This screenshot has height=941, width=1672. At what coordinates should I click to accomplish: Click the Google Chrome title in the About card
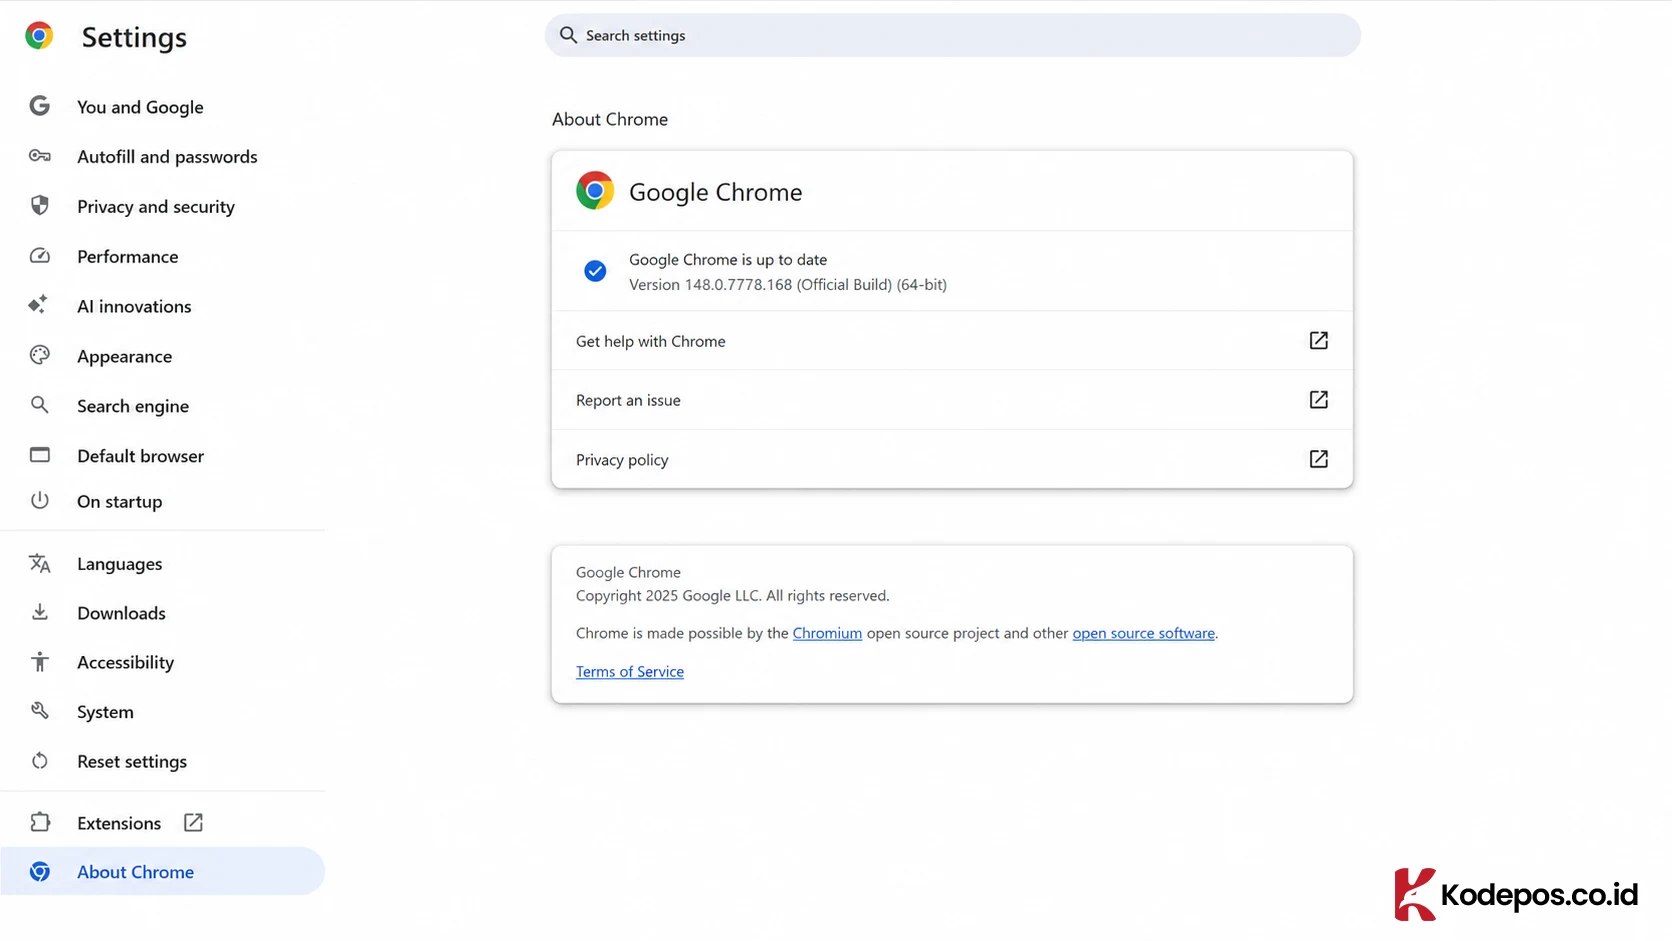point(716,192)
